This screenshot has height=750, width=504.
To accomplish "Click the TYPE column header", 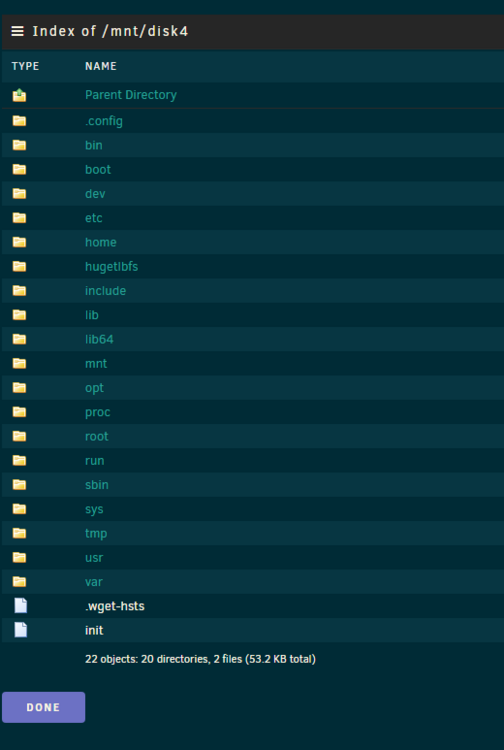I will [25, 66].
